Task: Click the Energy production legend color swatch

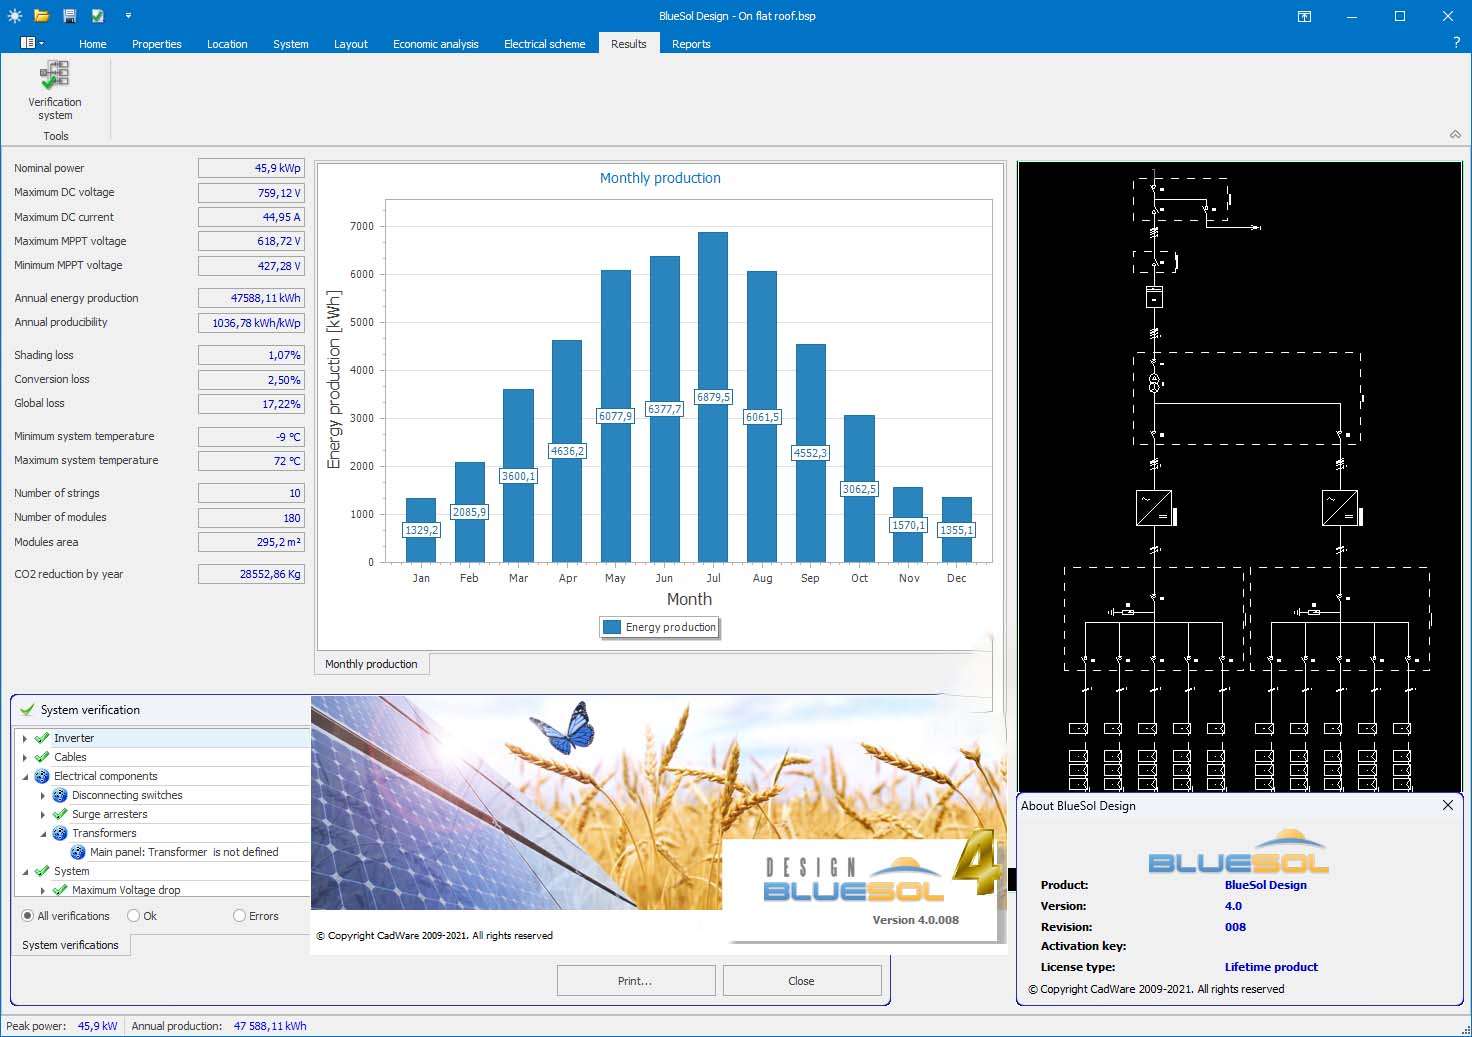Action: pyautogui.click(x=612, y=627)
